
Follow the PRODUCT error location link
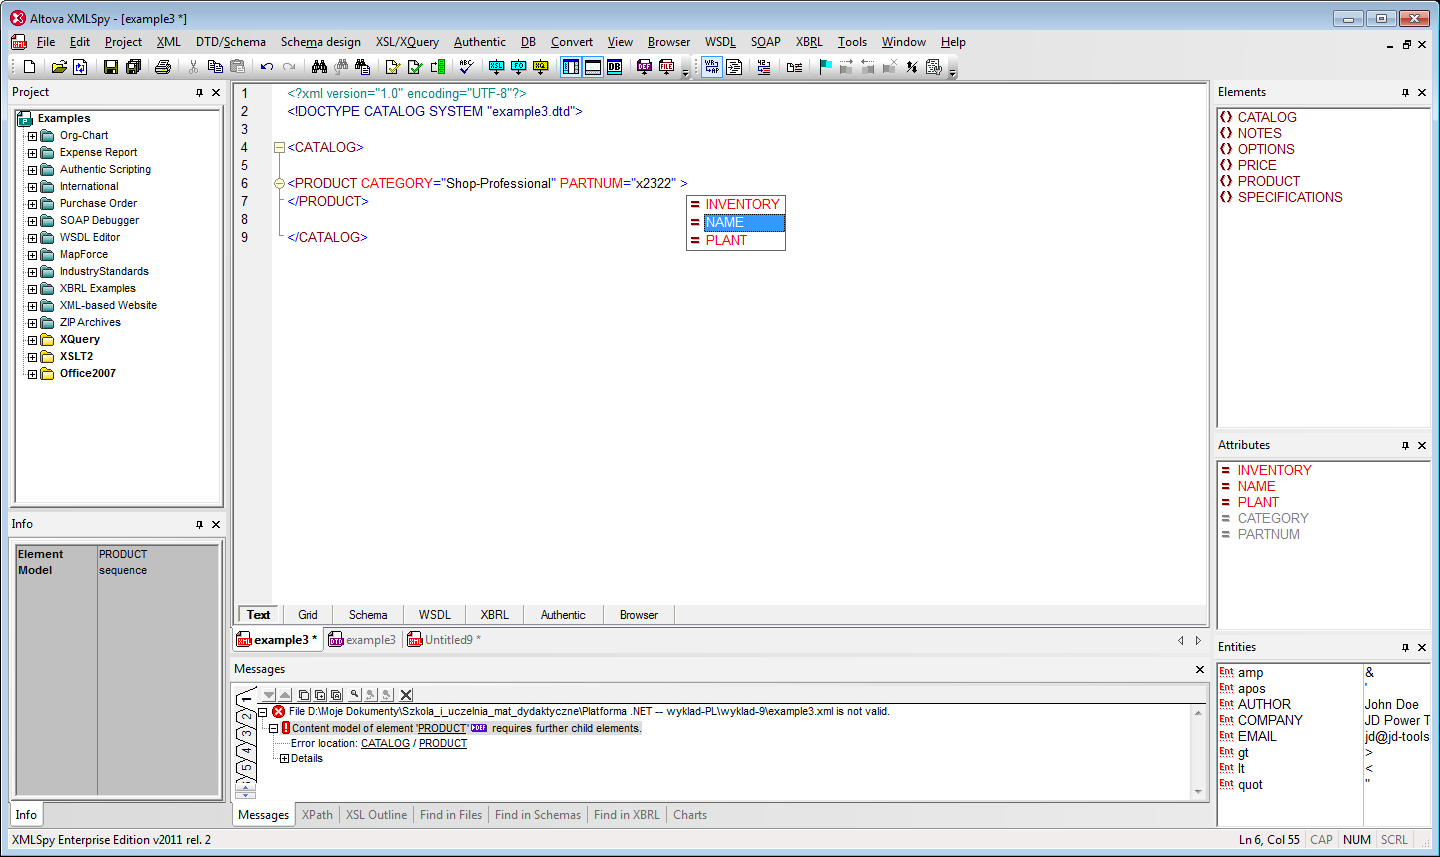[443, 743]
